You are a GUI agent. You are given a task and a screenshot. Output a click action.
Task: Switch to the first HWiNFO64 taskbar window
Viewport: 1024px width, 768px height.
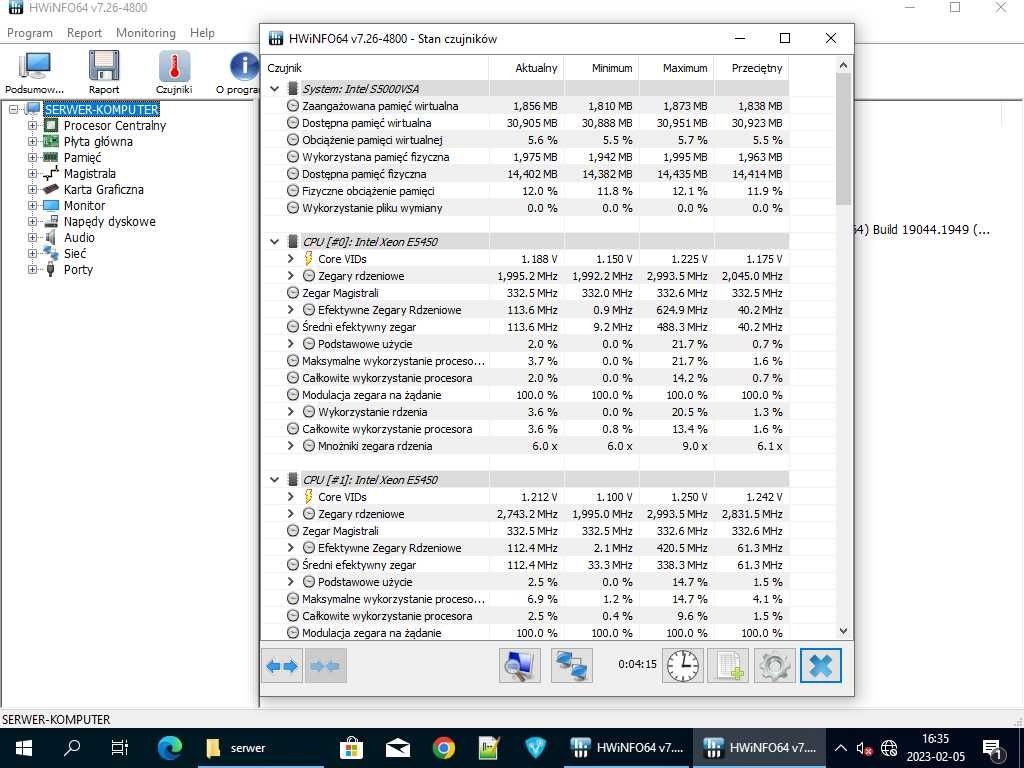tap(626, 748)
